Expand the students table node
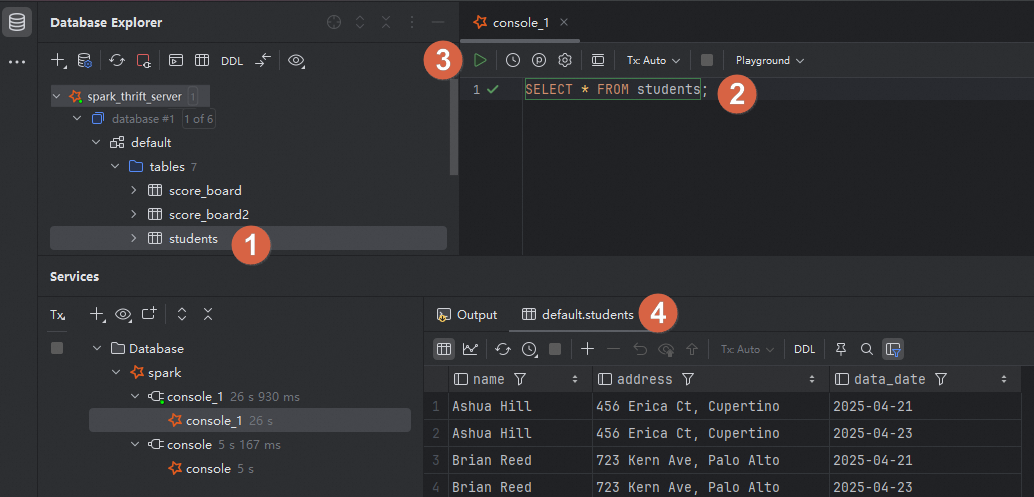The height and width of the screenshot is (497, 1034). click(x=134, y=238)
